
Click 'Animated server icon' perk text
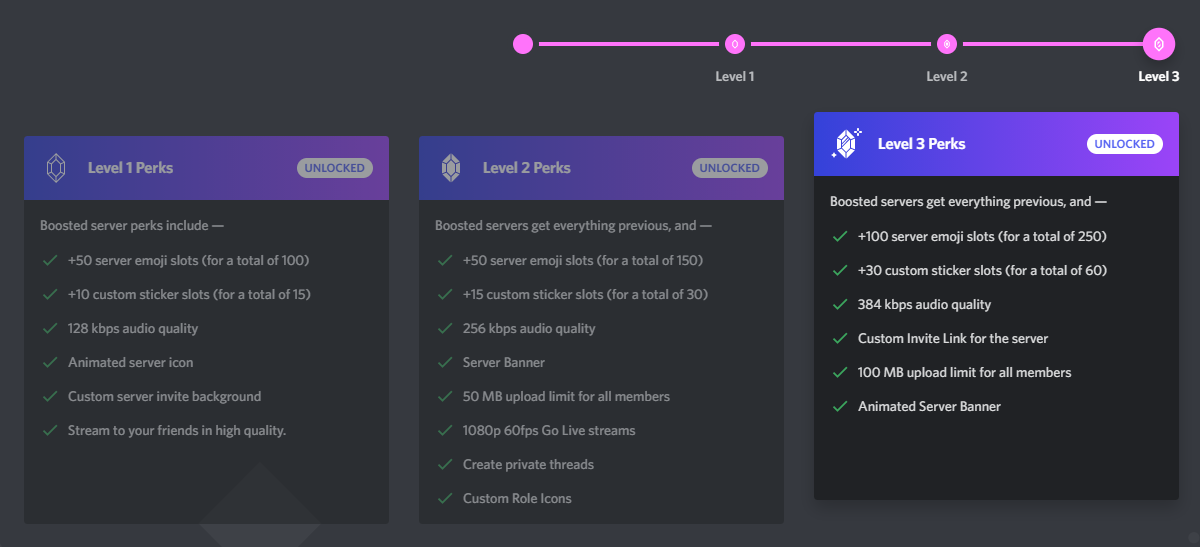click(x=131, y=362)
